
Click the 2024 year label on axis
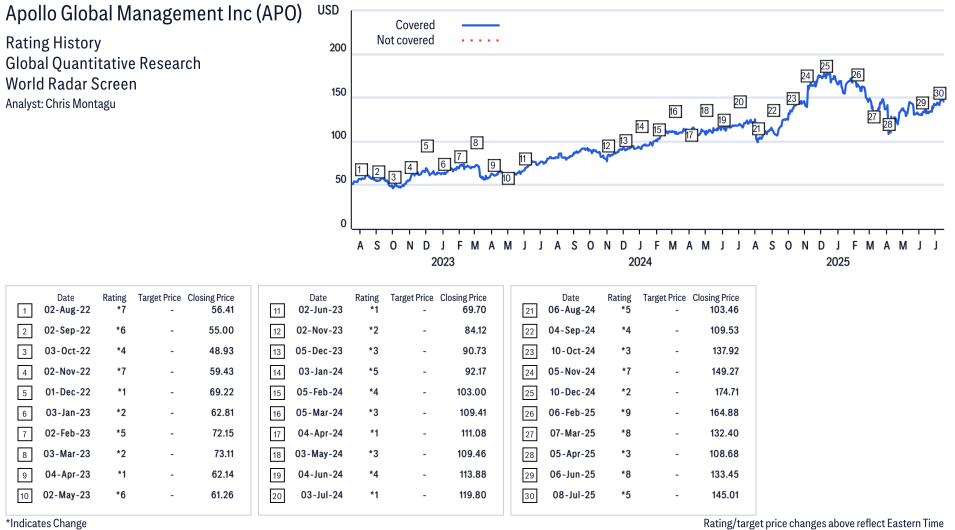click(640, 262)
